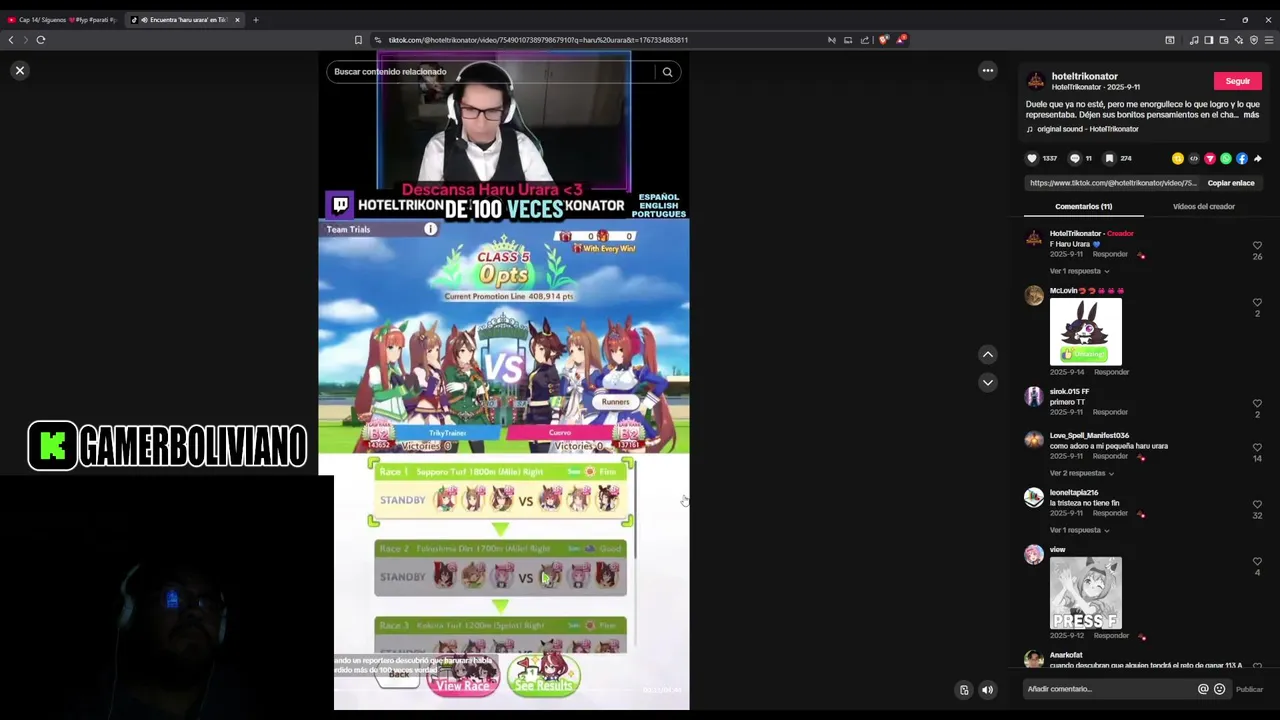The height and width of the screenshot is (720, 1280).
Task: Expand 'Ver 1 respuesta' under leoneltapia216 comment
Action: coord(1079,530)
